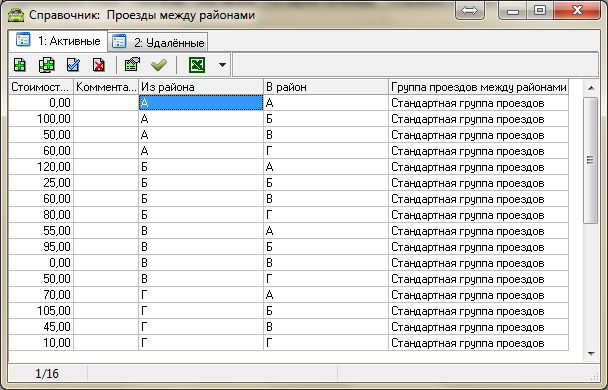The image size is (608, 390).
Task: Select the cost cell 25,00
Action: coord(41,183)
